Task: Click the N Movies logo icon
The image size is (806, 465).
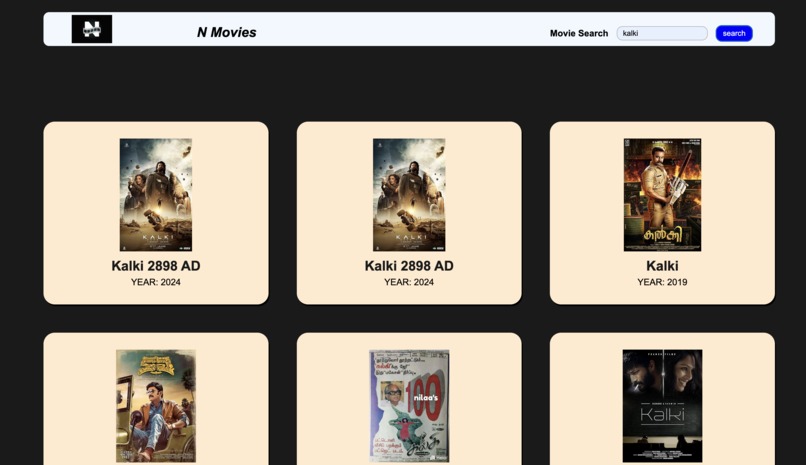Action: click(91, 29)
